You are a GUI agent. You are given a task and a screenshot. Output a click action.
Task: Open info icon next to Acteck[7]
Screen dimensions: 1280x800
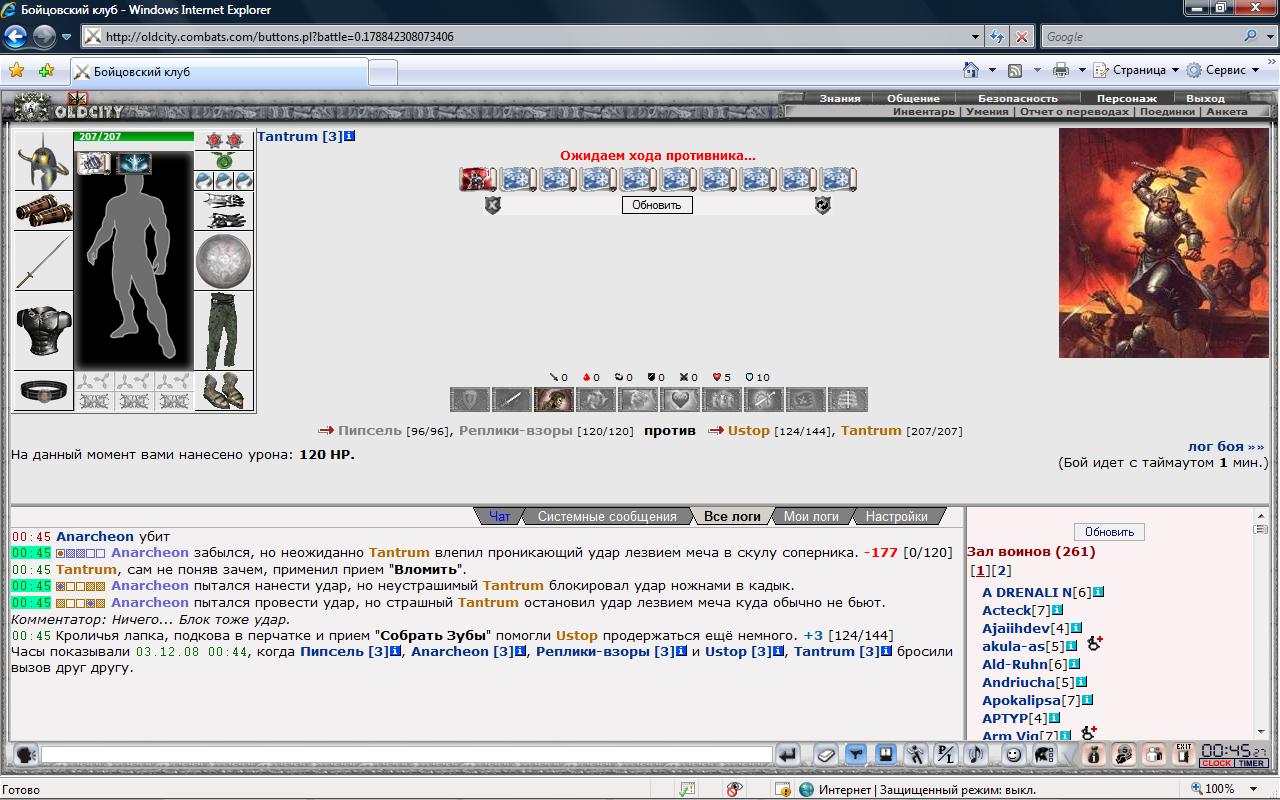tap(1057, 610)
